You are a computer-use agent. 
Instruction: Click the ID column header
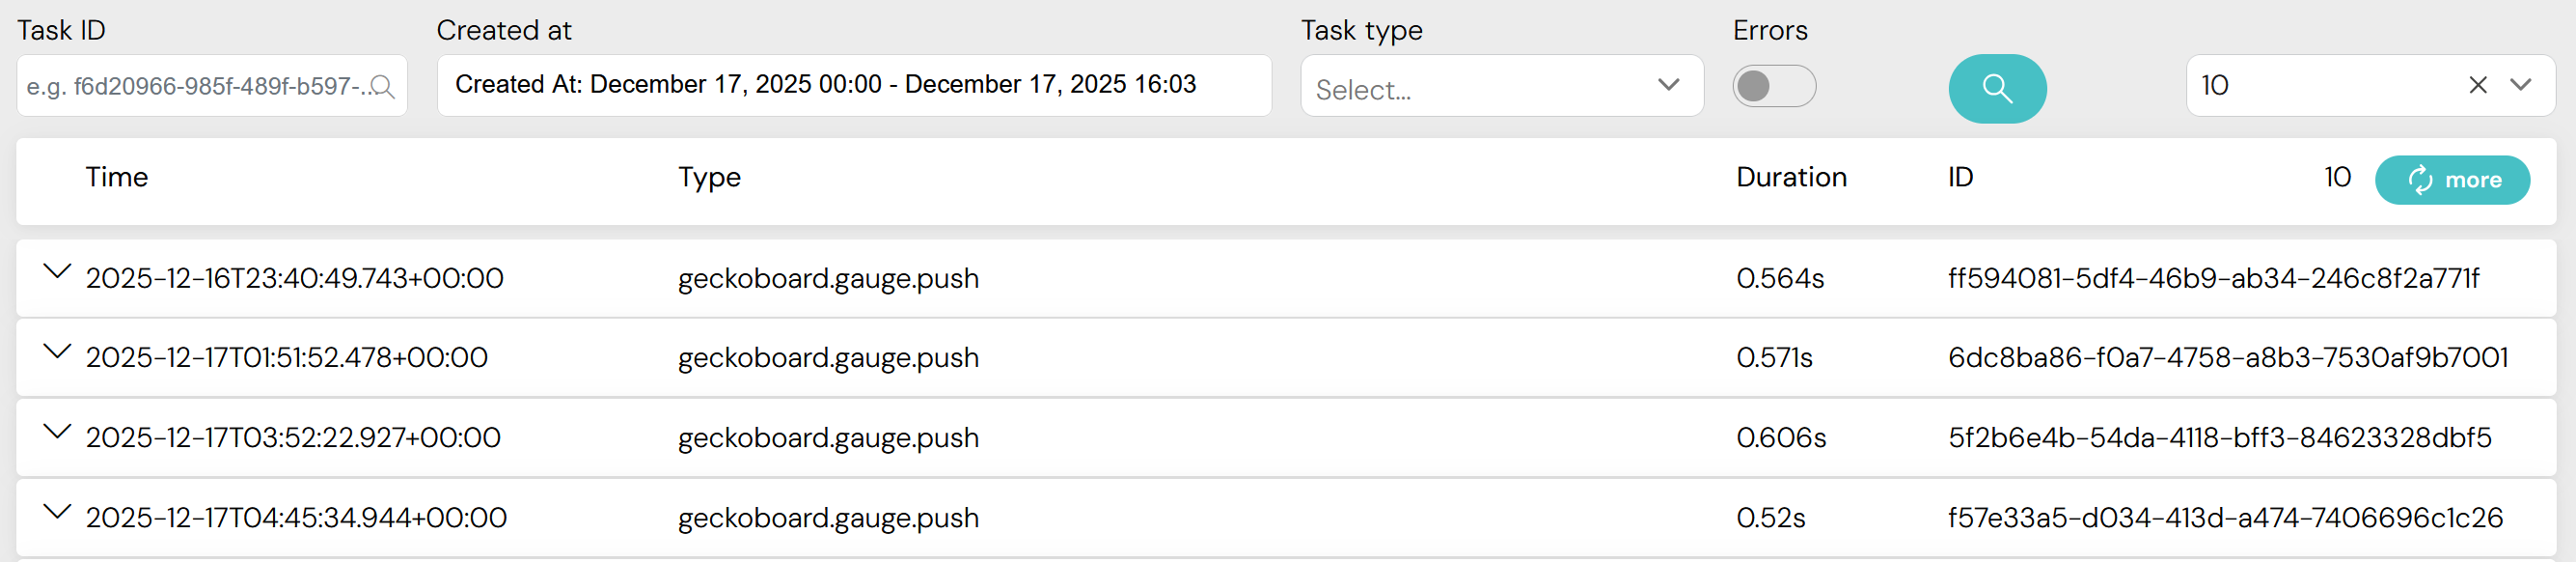(x=1959, y=177)
